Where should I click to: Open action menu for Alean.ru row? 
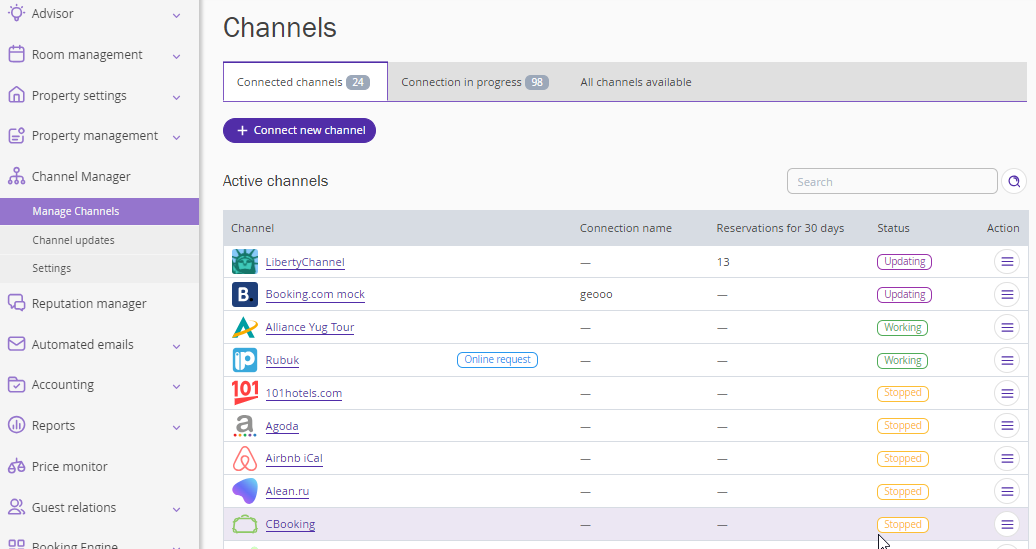pyautogui.click(x=1007, y=492)
